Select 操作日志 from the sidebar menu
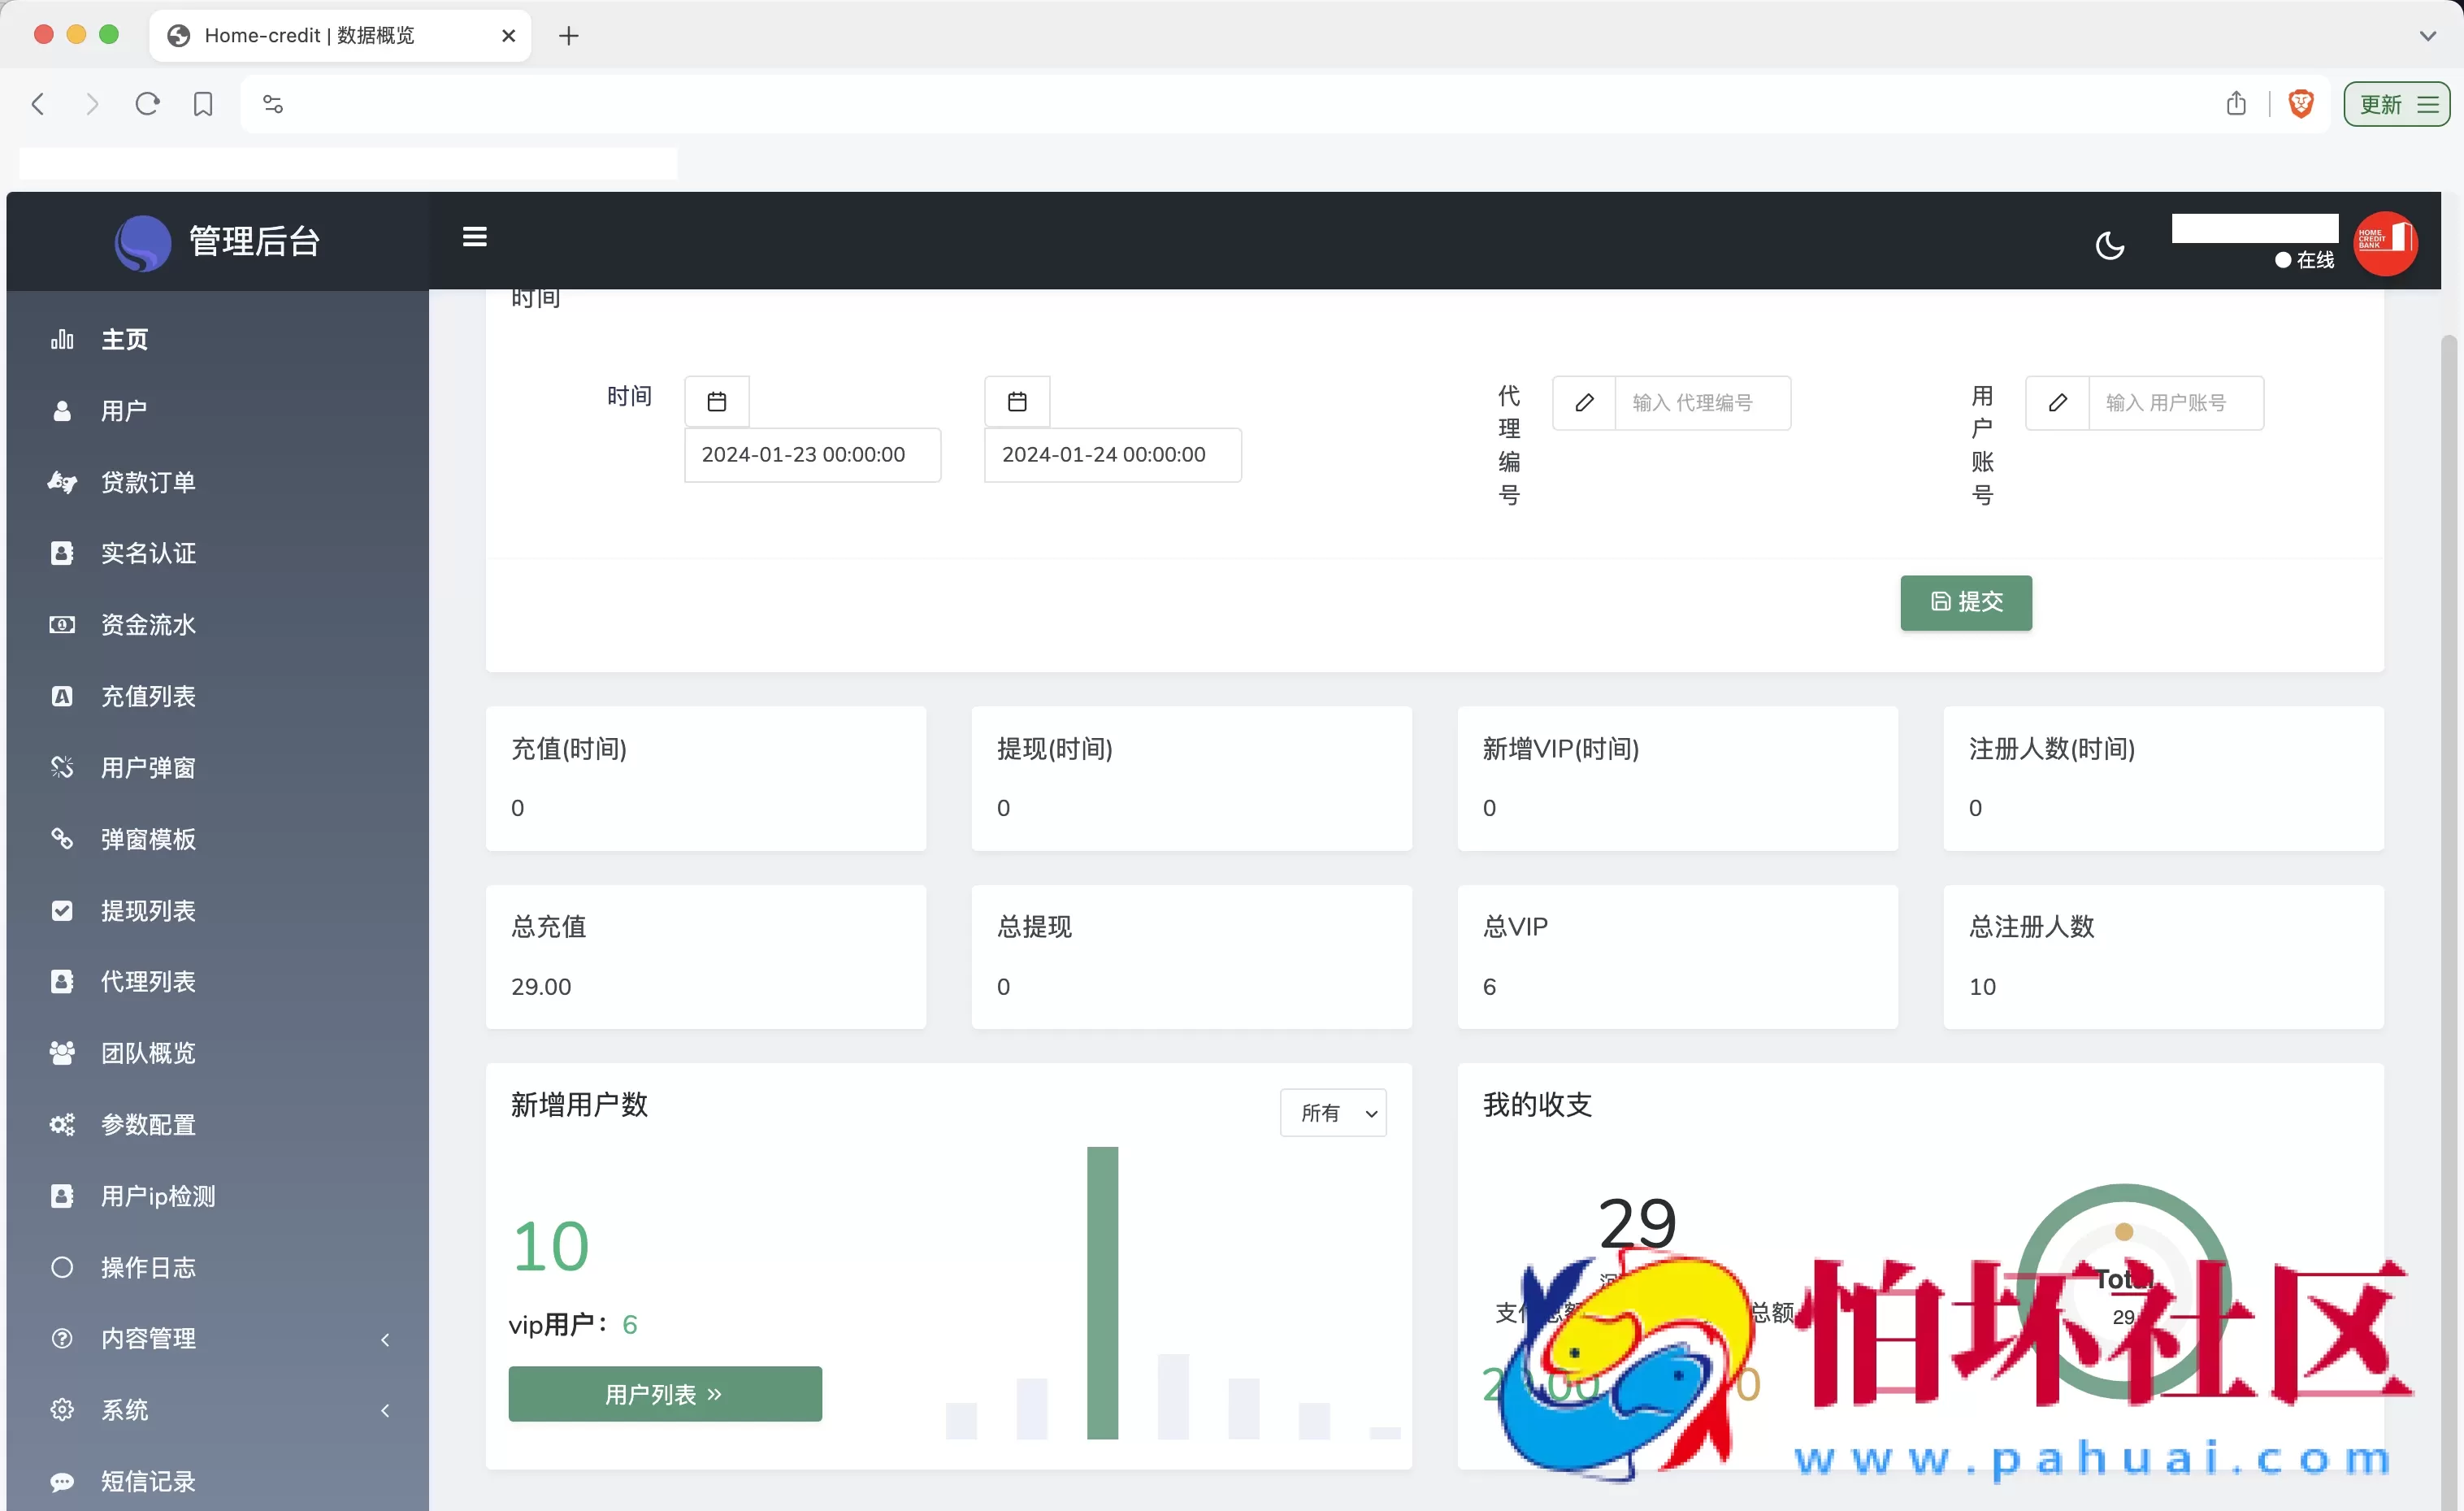Screen dimensions: 2464x1511 61,1267
